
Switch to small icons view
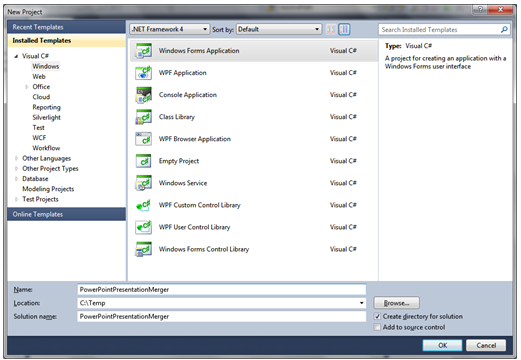(x=331, y=29)
